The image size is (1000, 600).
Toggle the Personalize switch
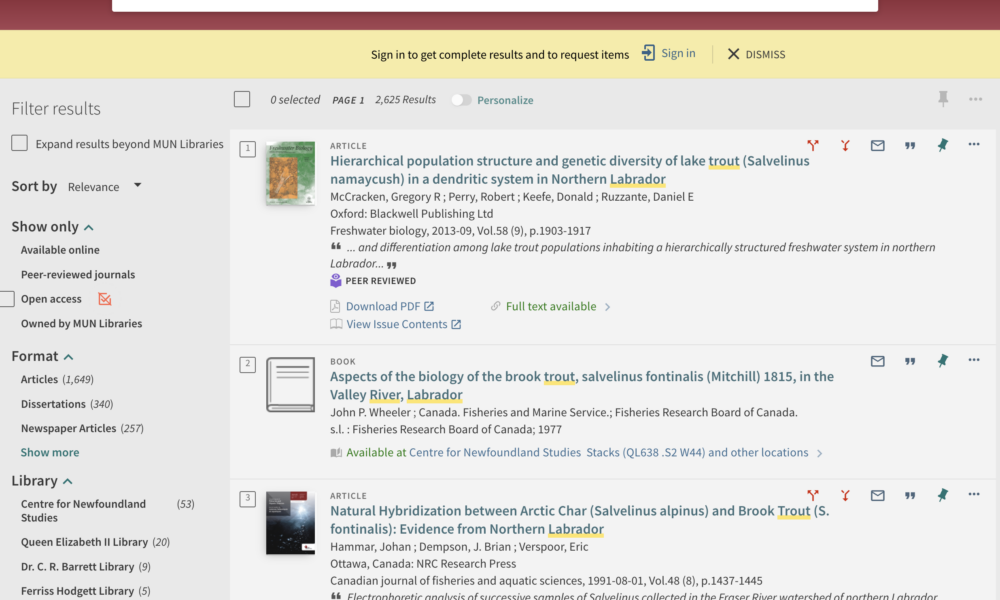point(461,100)
